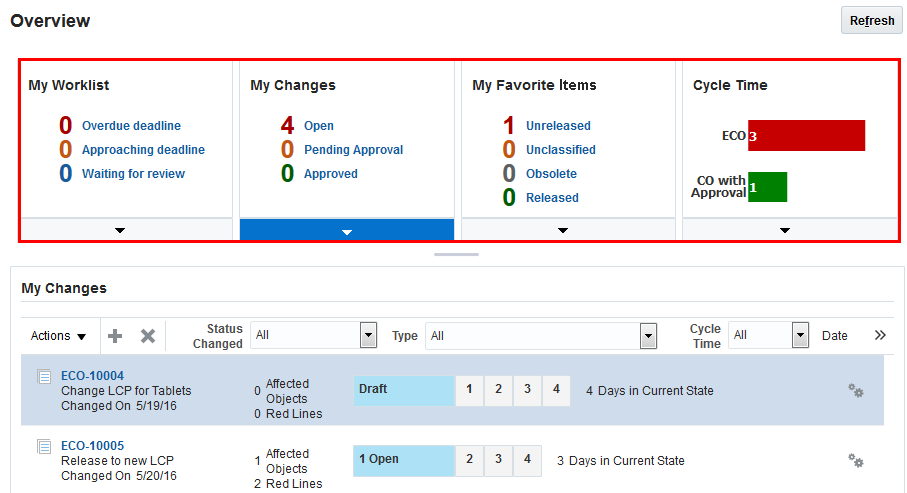The height and width of the screenshot is (493, 907).
Task: Open the Status Changed dropdown
Action: [x=368, y=335]
